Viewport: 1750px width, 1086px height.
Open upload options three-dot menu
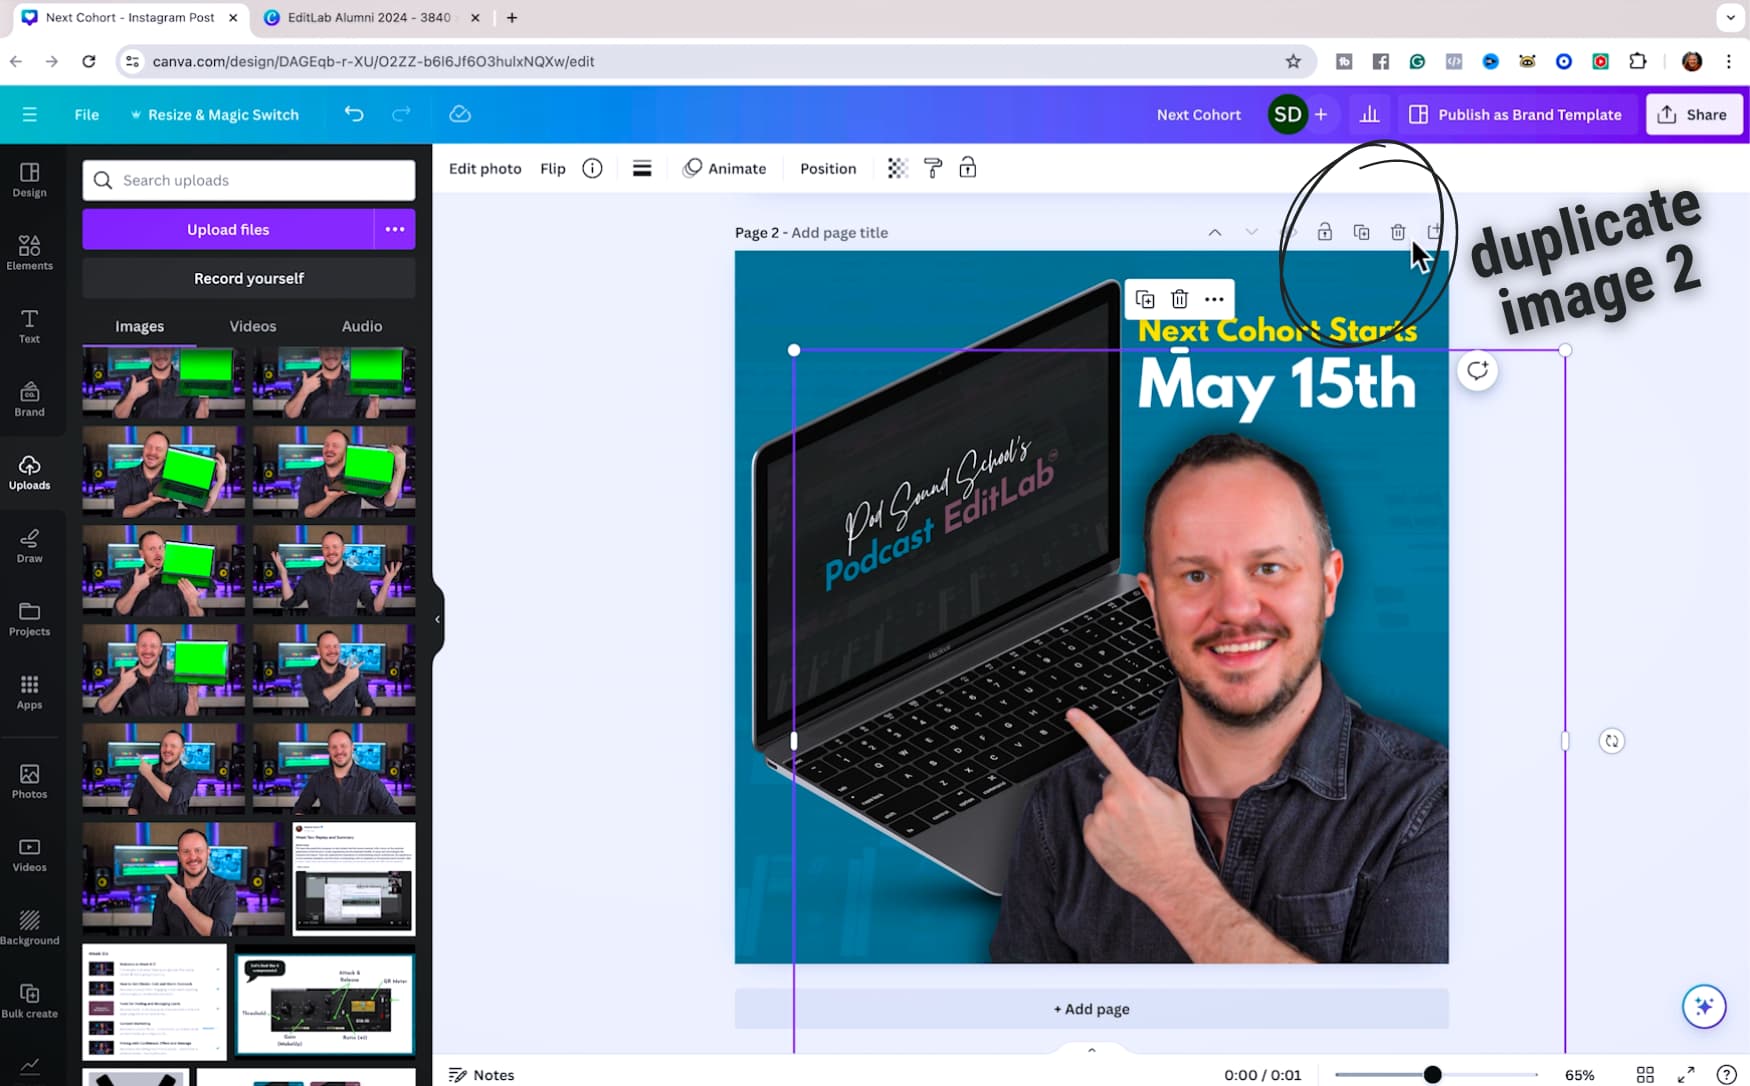coord(395,229)
